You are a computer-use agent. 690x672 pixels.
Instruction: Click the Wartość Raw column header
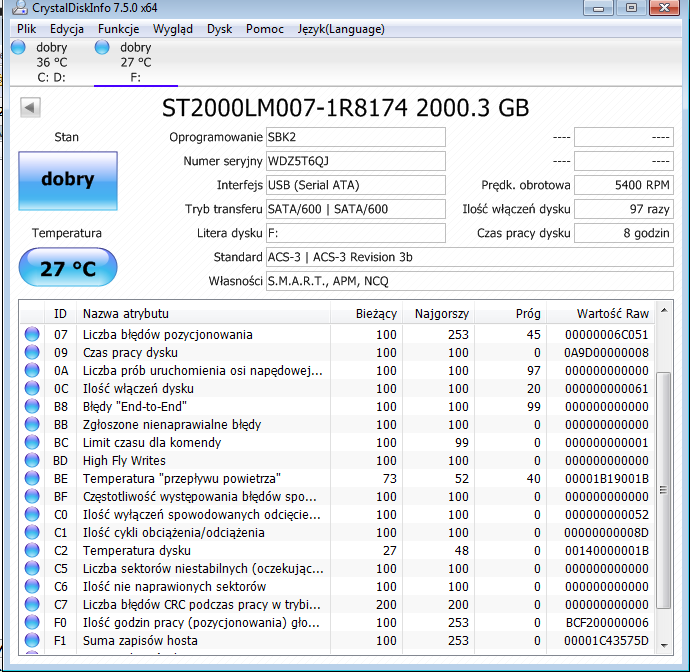601,314
